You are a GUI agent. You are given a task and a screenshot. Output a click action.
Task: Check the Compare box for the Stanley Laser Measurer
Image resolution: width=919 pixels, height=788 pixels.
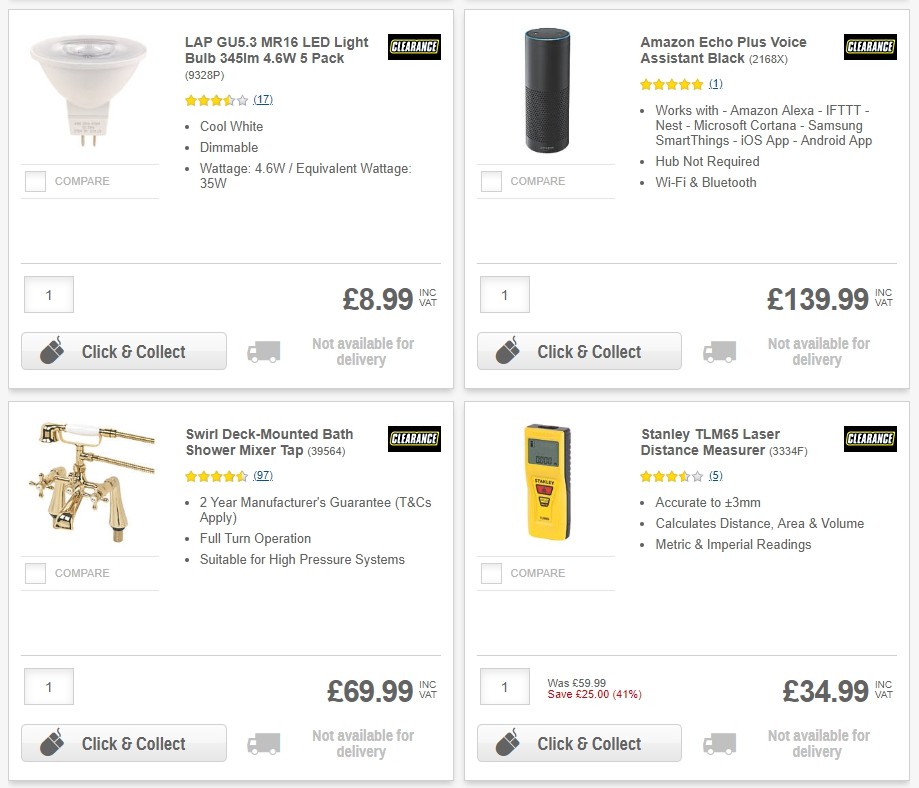pyautogui.click(x=491, y=573)
